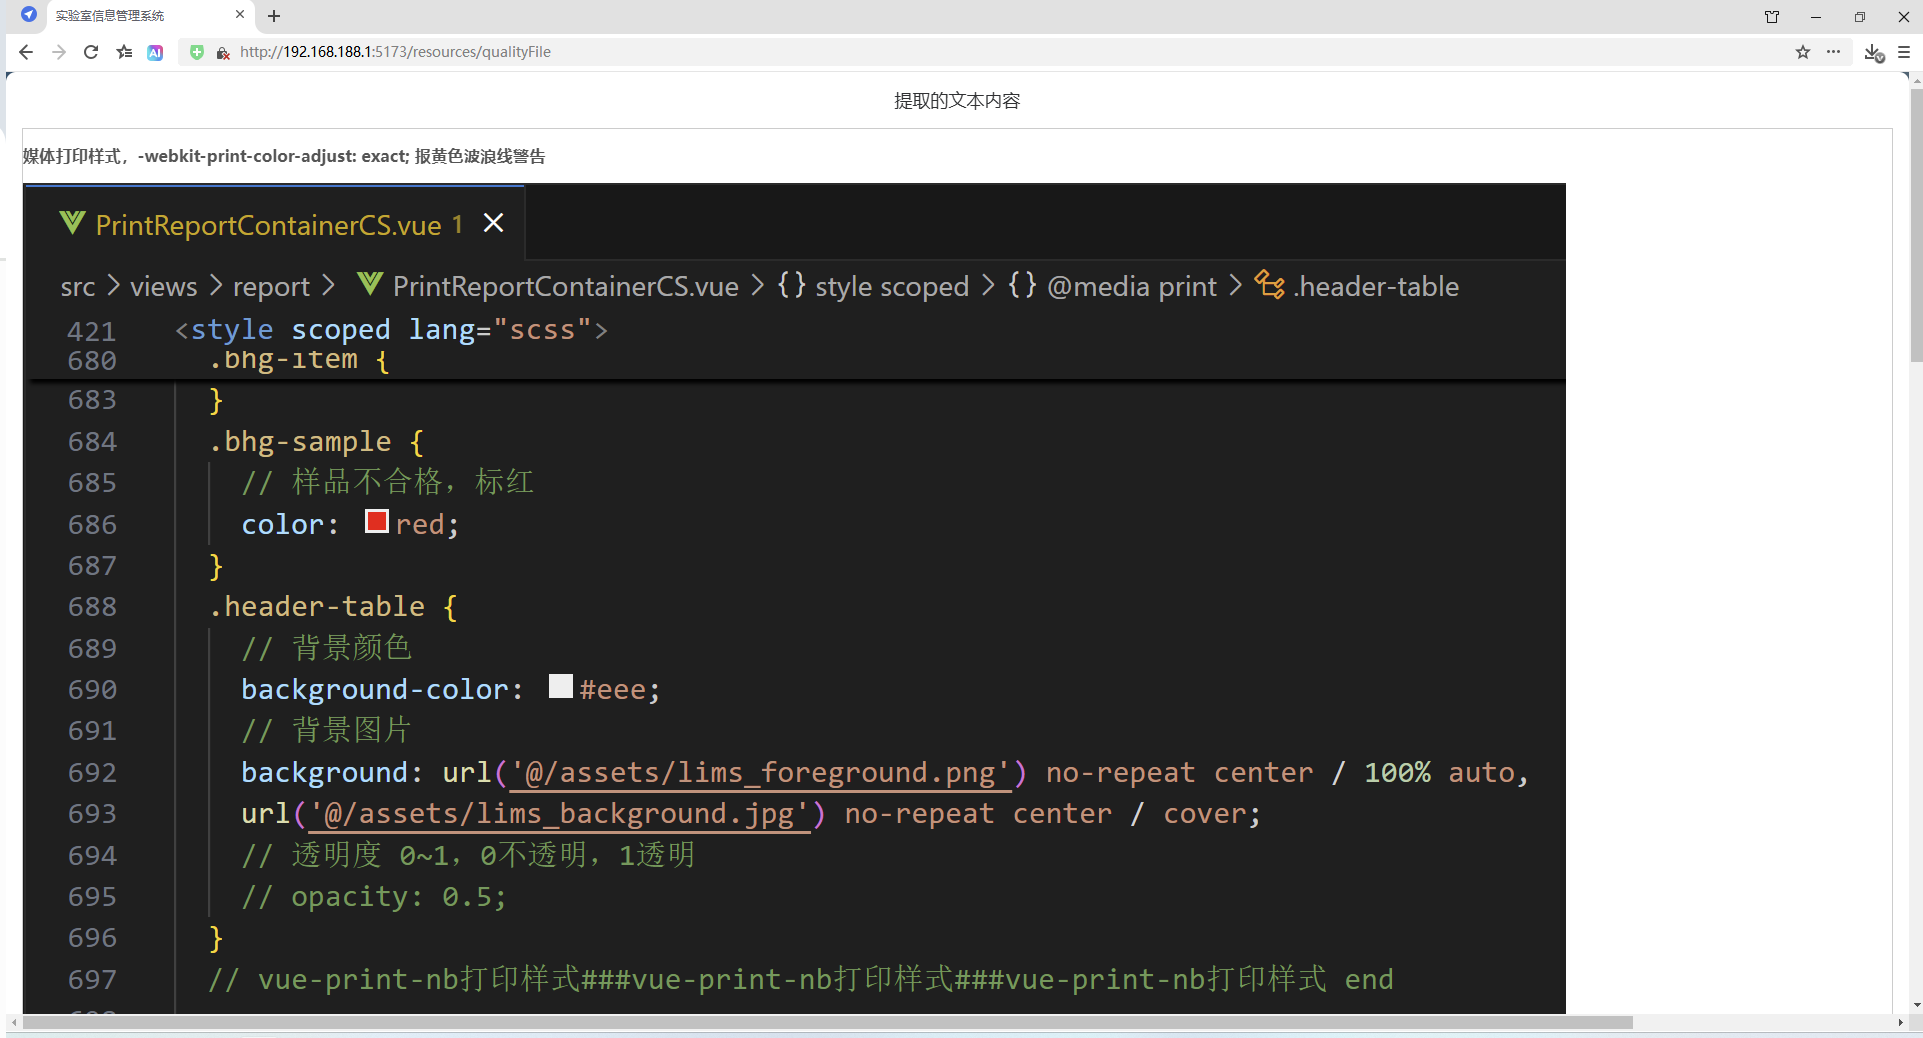Open the .header-table breadcrumb dropdown
The height and width of the screenshot is (1038, 1923).
tap(1376, 286)
